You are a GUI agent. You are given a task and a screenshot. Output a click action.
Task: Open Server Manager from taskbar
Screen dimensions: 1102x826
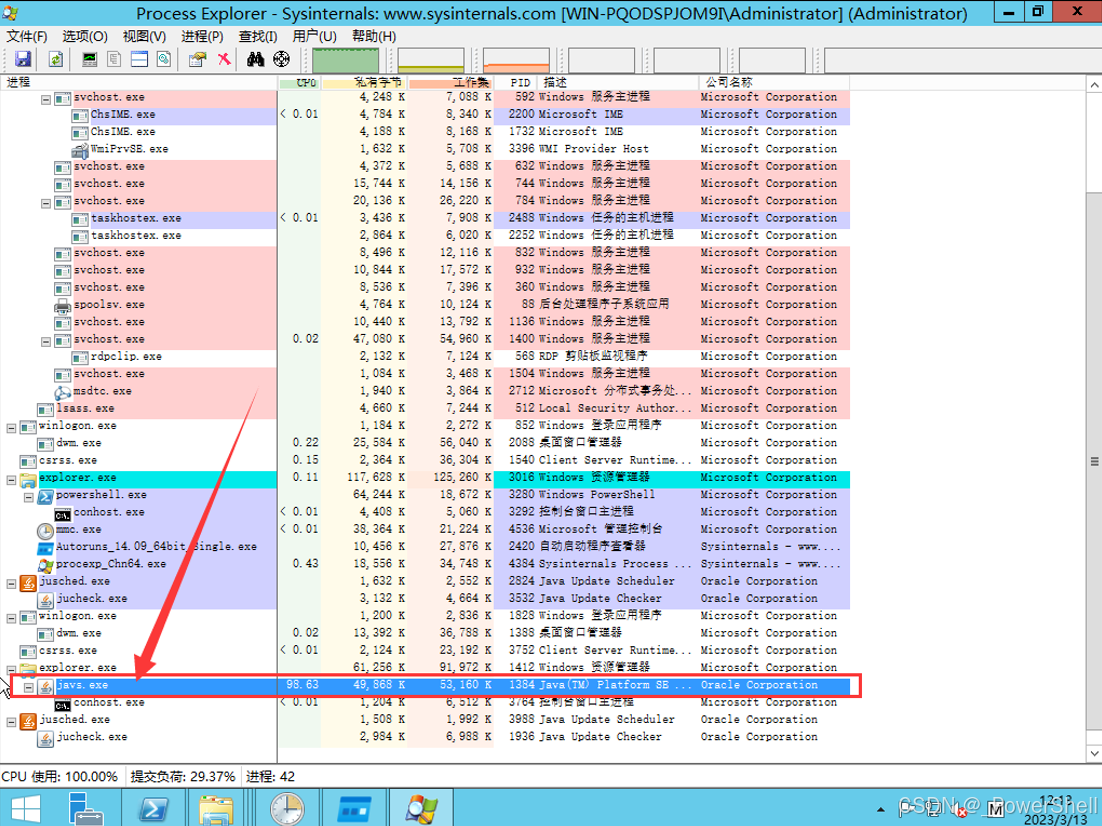(86, 808)
